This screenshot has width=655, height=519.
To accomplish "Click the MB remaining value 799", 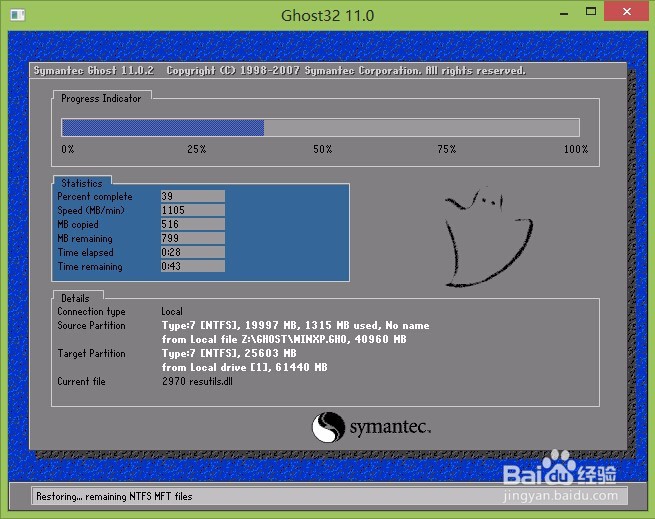I will [x=193, y=238].
